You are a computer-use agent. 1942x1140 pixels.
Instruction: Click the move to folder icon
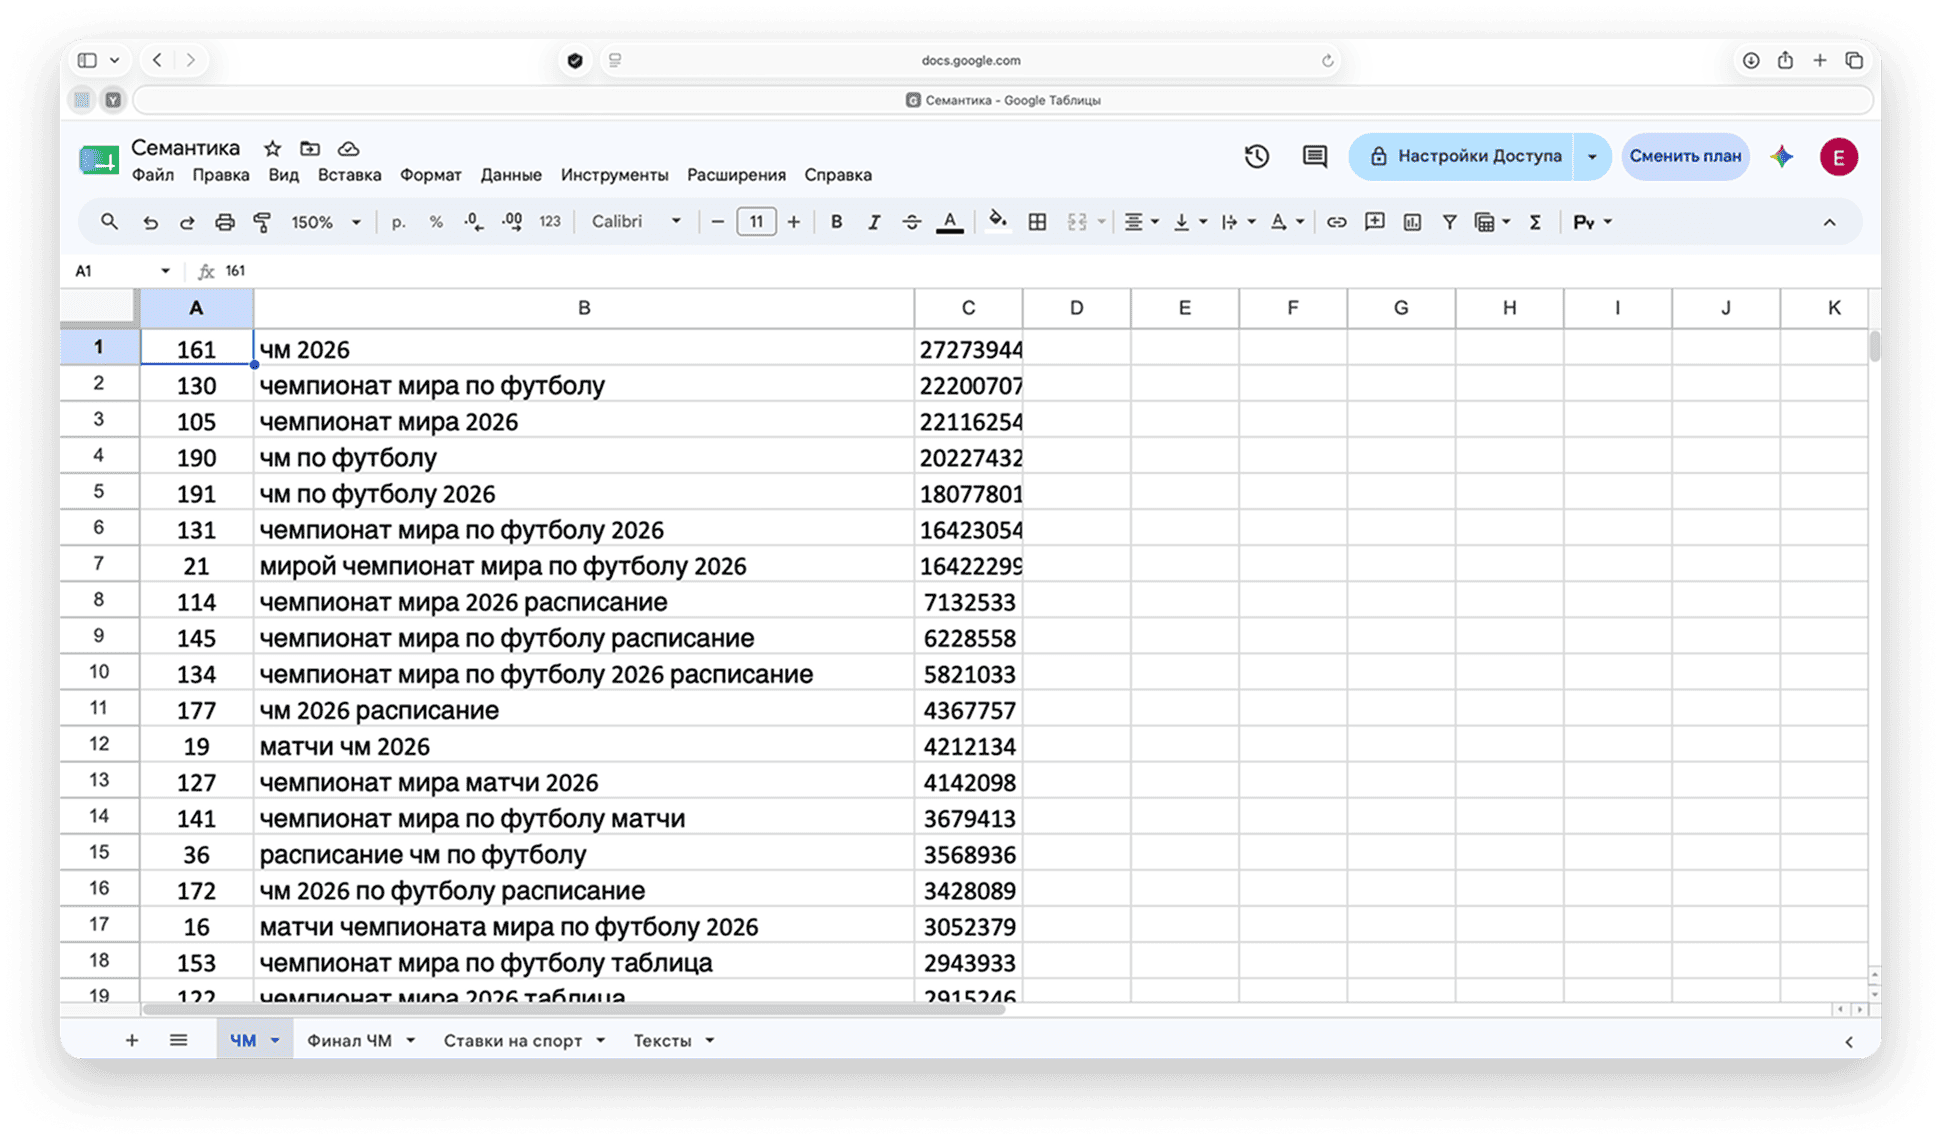click(x=310, y=148)
